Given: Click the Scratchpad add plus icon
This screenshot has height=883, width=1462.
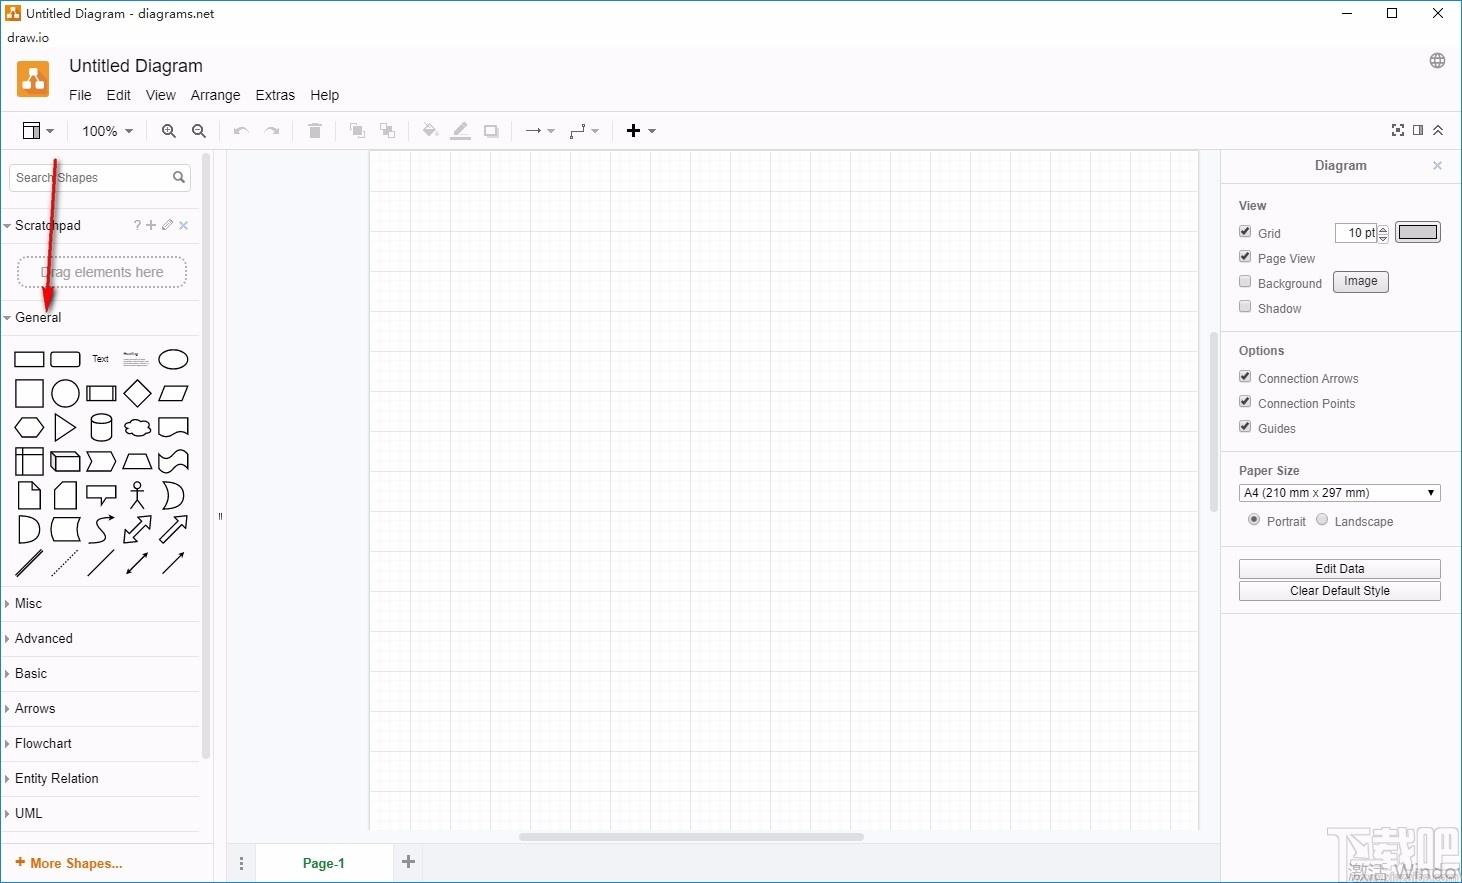Looking at the screenshot, I should click(151, 225).
